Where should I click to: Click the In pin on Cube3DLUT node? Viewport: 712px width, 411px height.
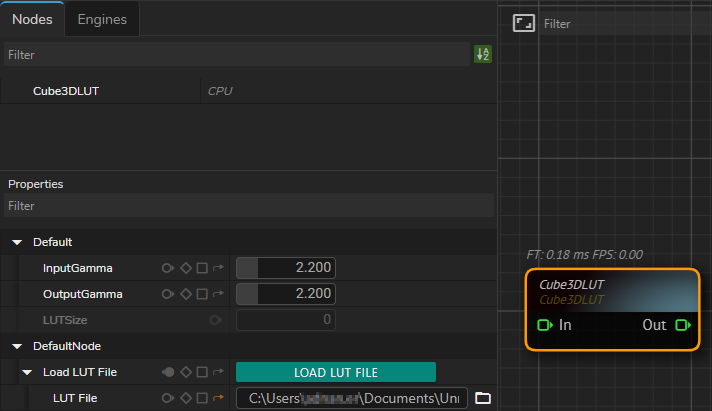click(x=545, y=325)
